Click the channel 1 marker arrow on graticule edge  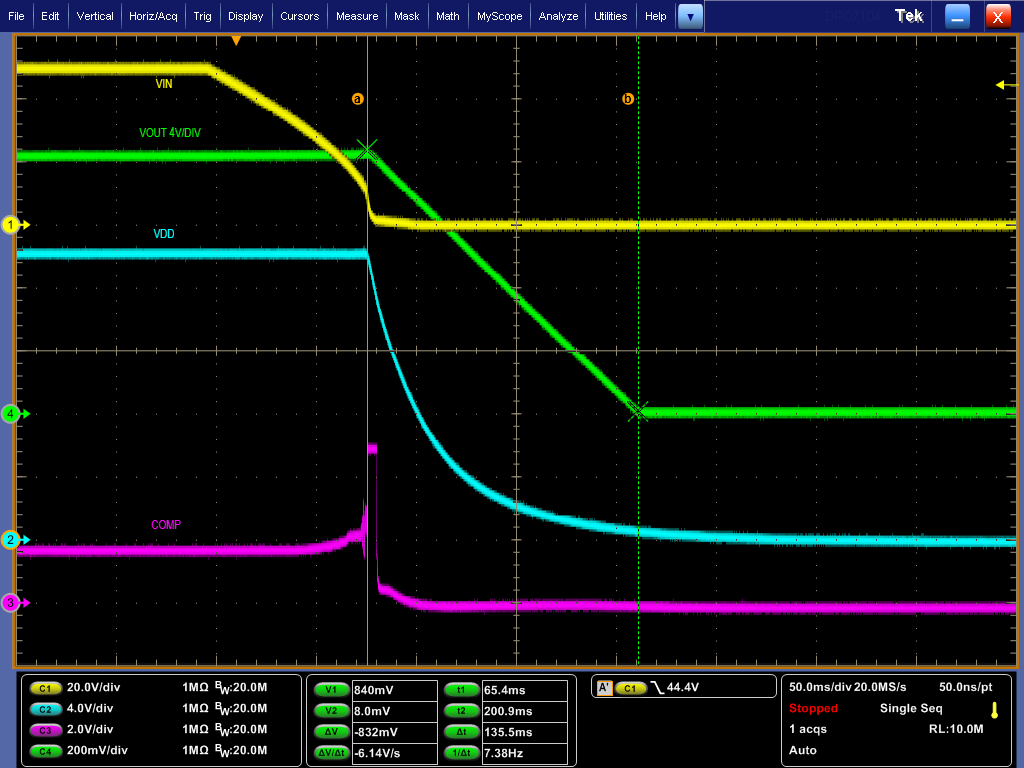(11, 226)
